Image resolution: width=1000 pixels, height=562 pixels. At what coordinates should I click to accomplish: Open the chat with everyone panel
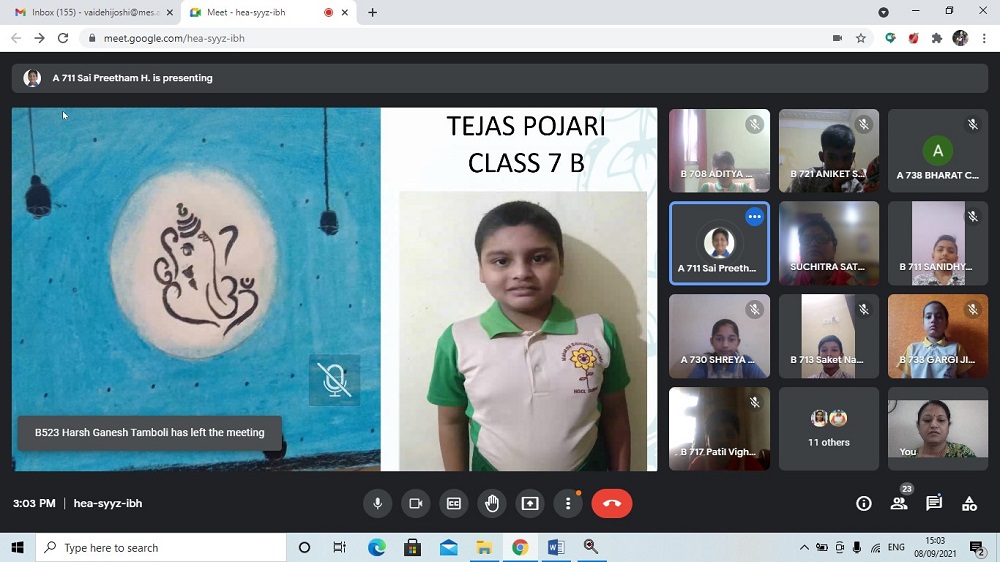click(x=934, y=504)
